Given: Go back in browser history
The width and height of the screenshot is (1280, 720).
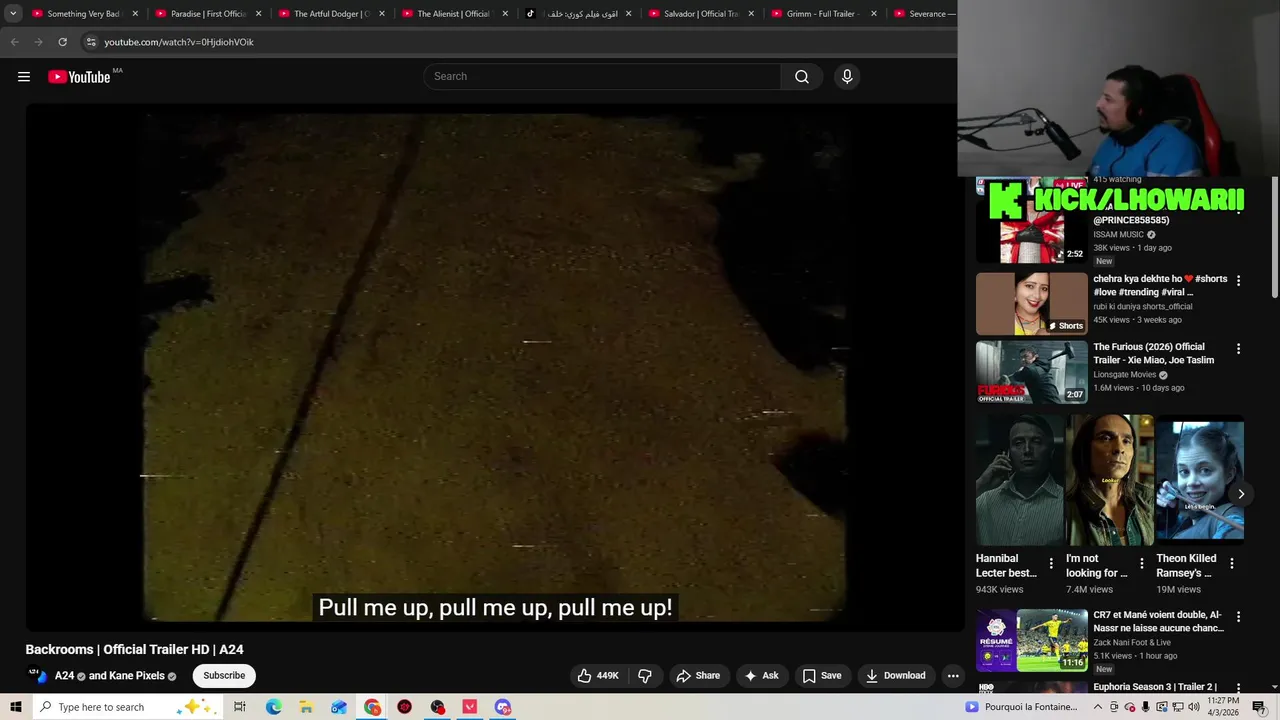Looking at the screenshot, I should tap(14, 42).
